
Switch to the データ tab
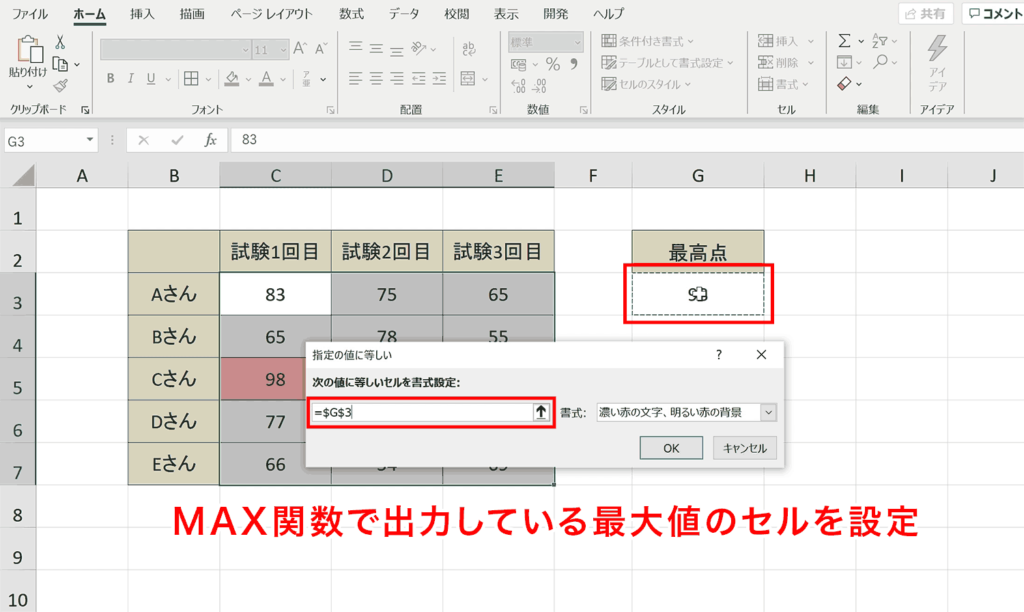404,14
